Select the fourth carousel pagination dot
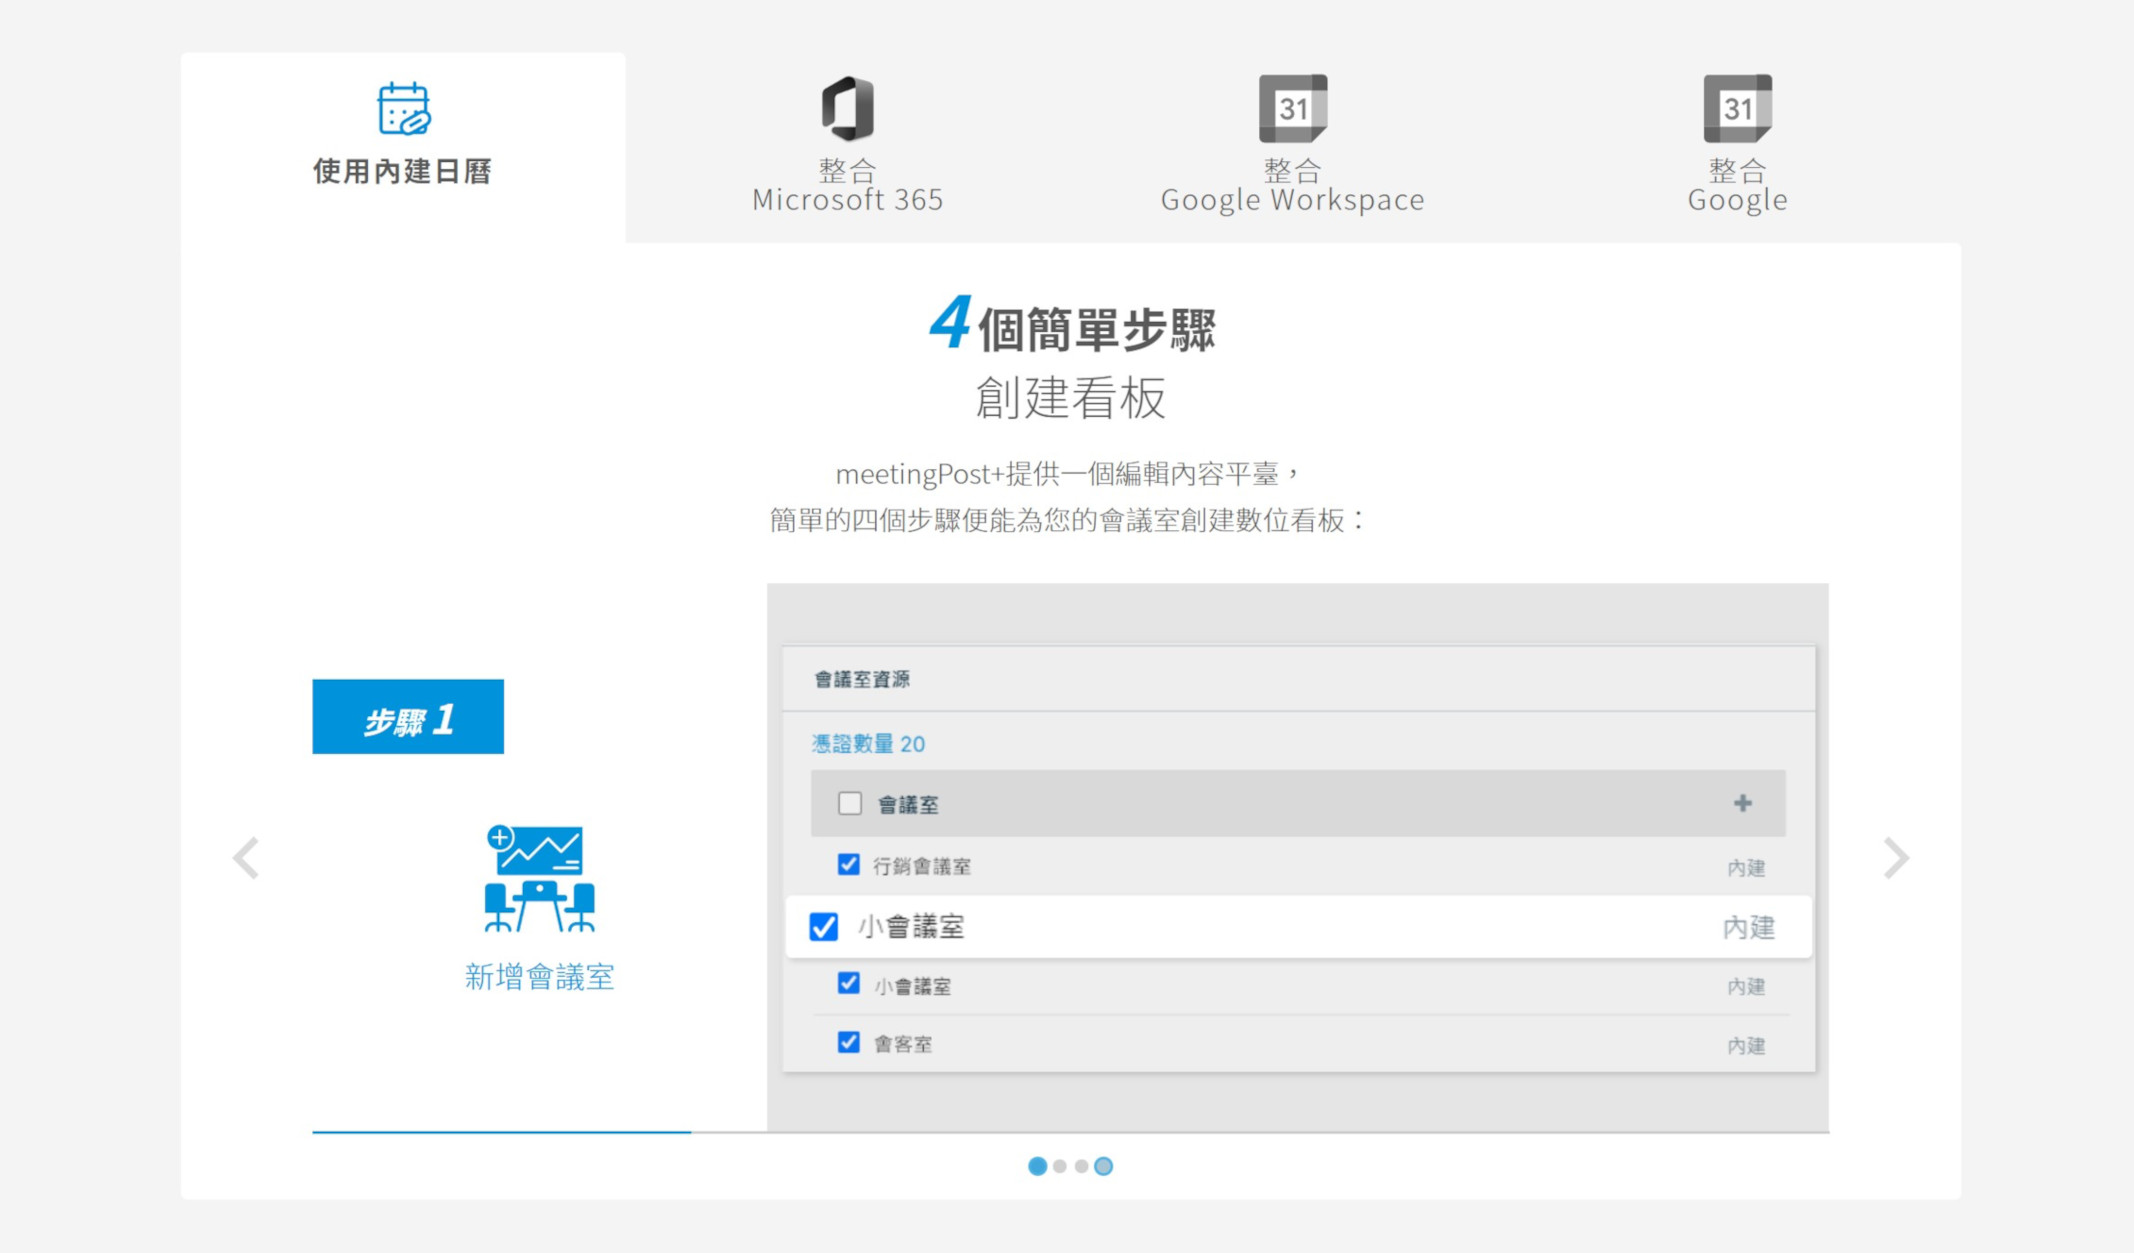Image resolution: width=2134 pixels, height=1253 pixels. pos(1104,1166)
